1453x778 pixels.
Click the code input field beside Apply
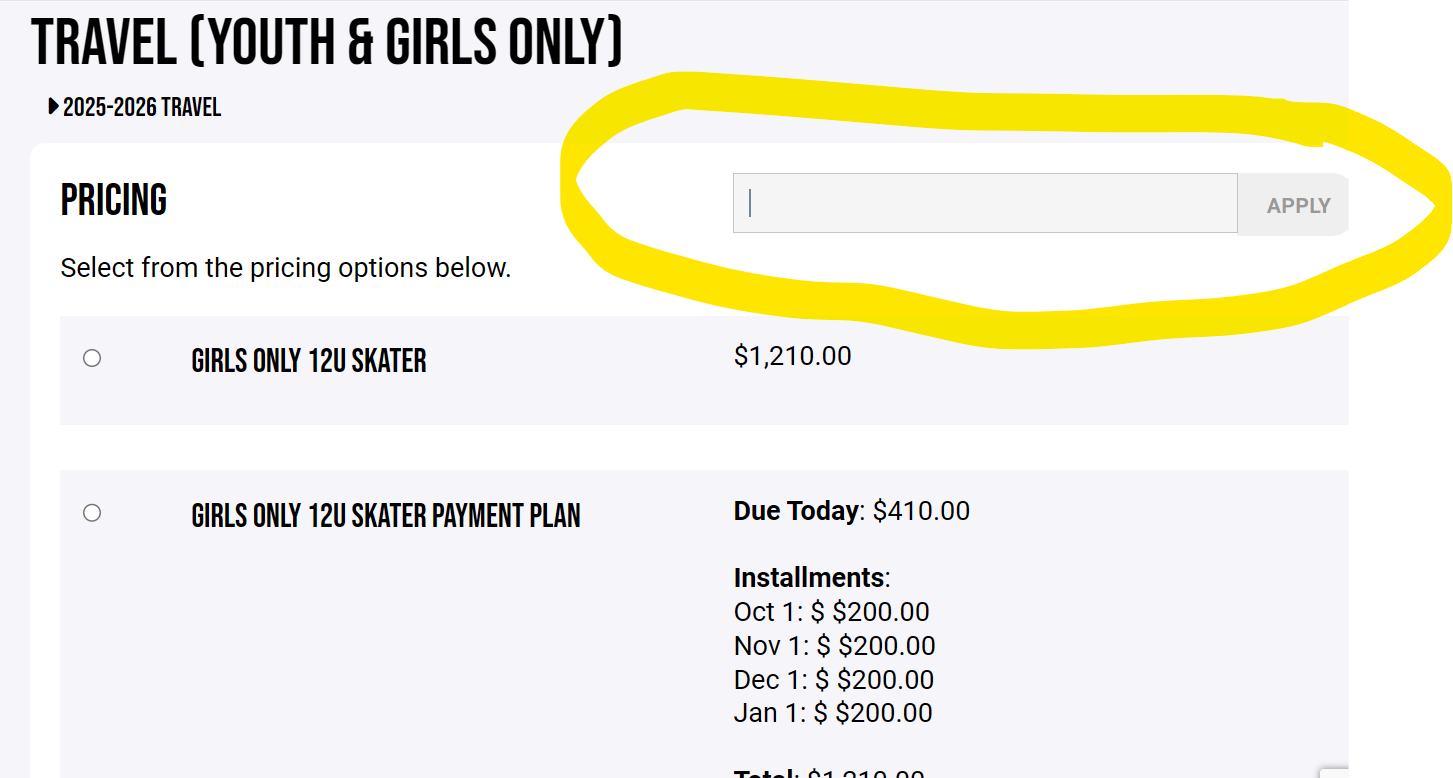click(x=984, y=204)
